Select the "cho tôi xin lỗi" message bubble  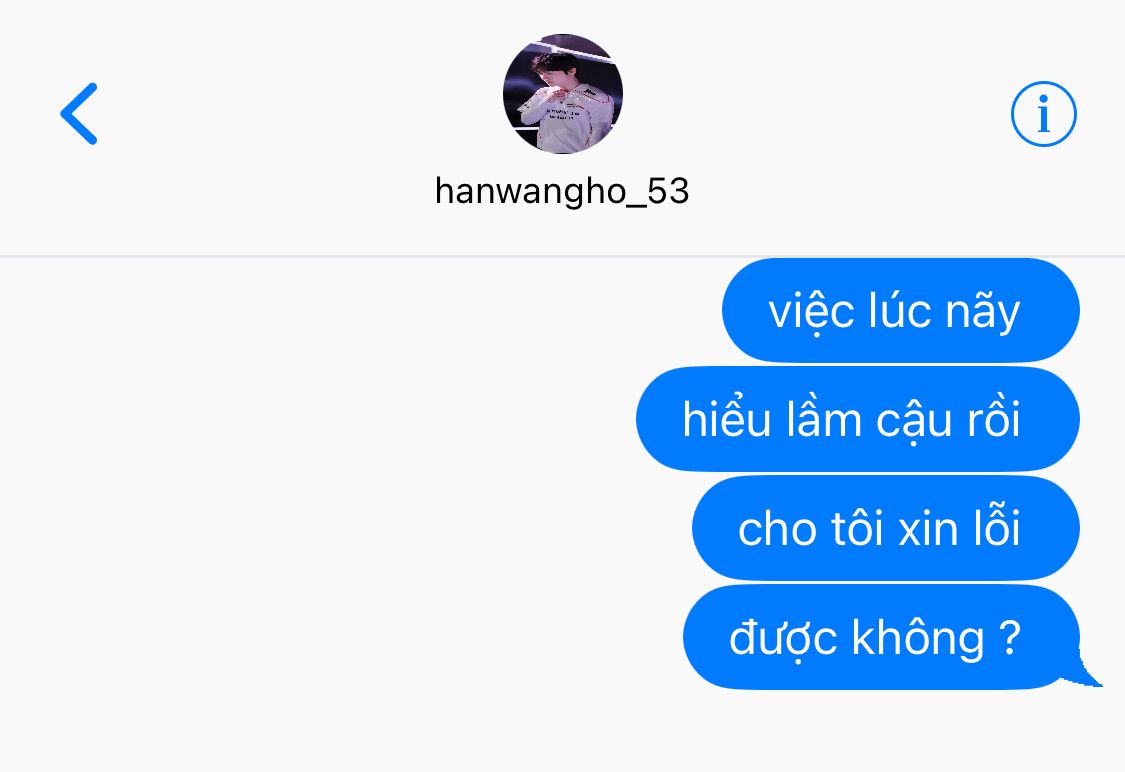pos(885,528)
